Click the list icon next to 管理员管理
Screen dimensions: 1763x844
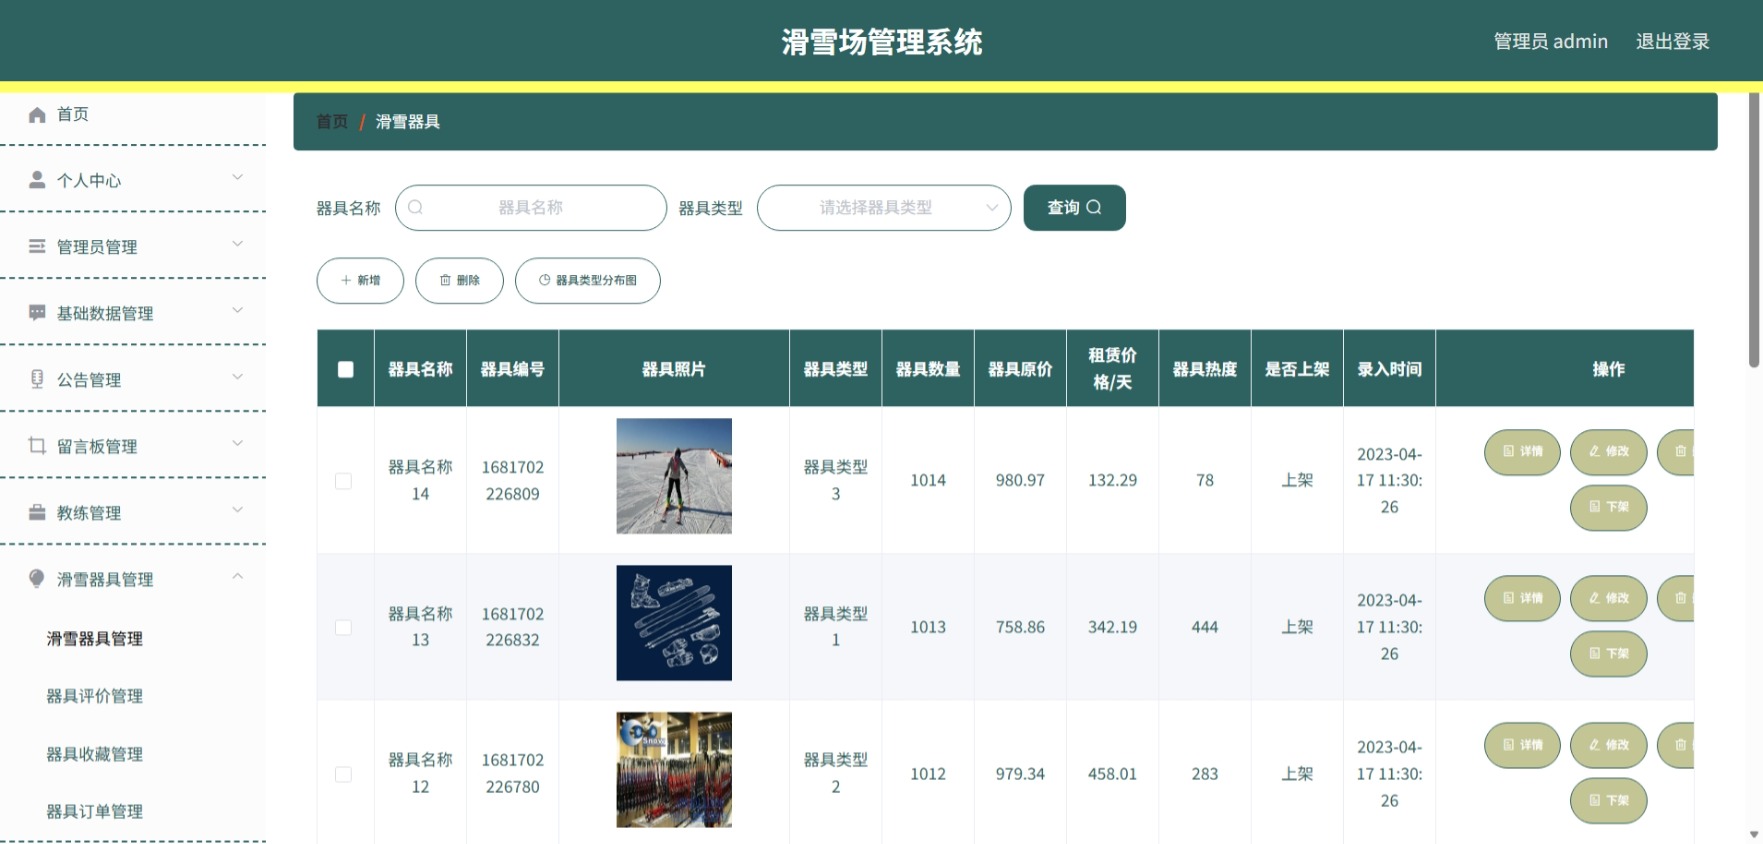point(37,246)
